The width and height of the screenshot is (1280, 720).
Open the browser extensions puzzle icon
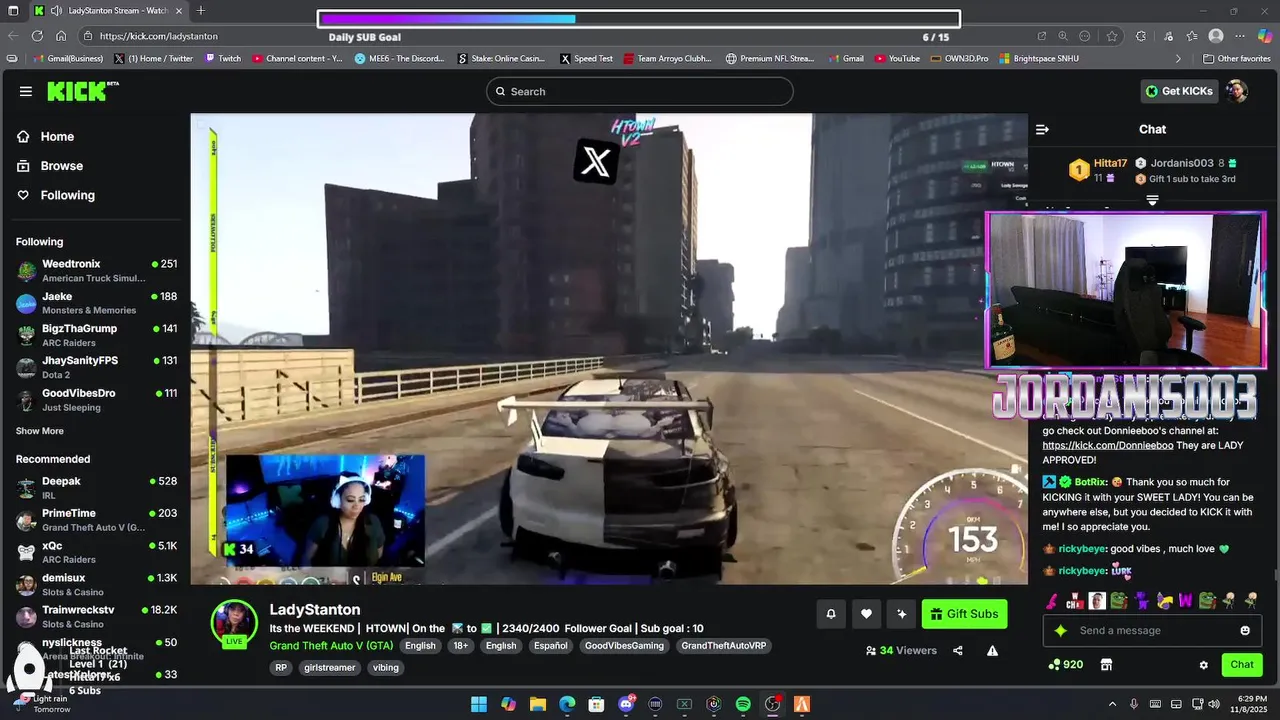click(x=1141, y=36)
